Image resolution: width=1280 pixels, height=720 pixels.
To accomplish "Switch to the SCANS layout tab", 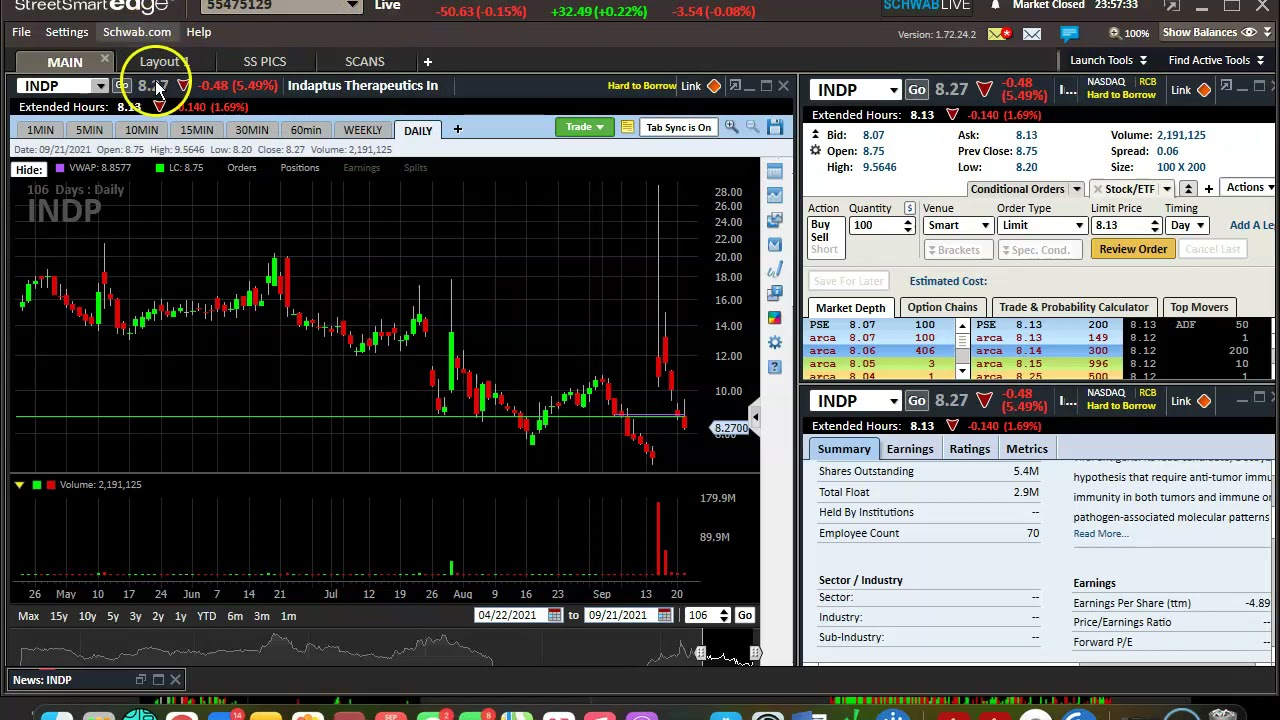I will (x=365, y=62).
